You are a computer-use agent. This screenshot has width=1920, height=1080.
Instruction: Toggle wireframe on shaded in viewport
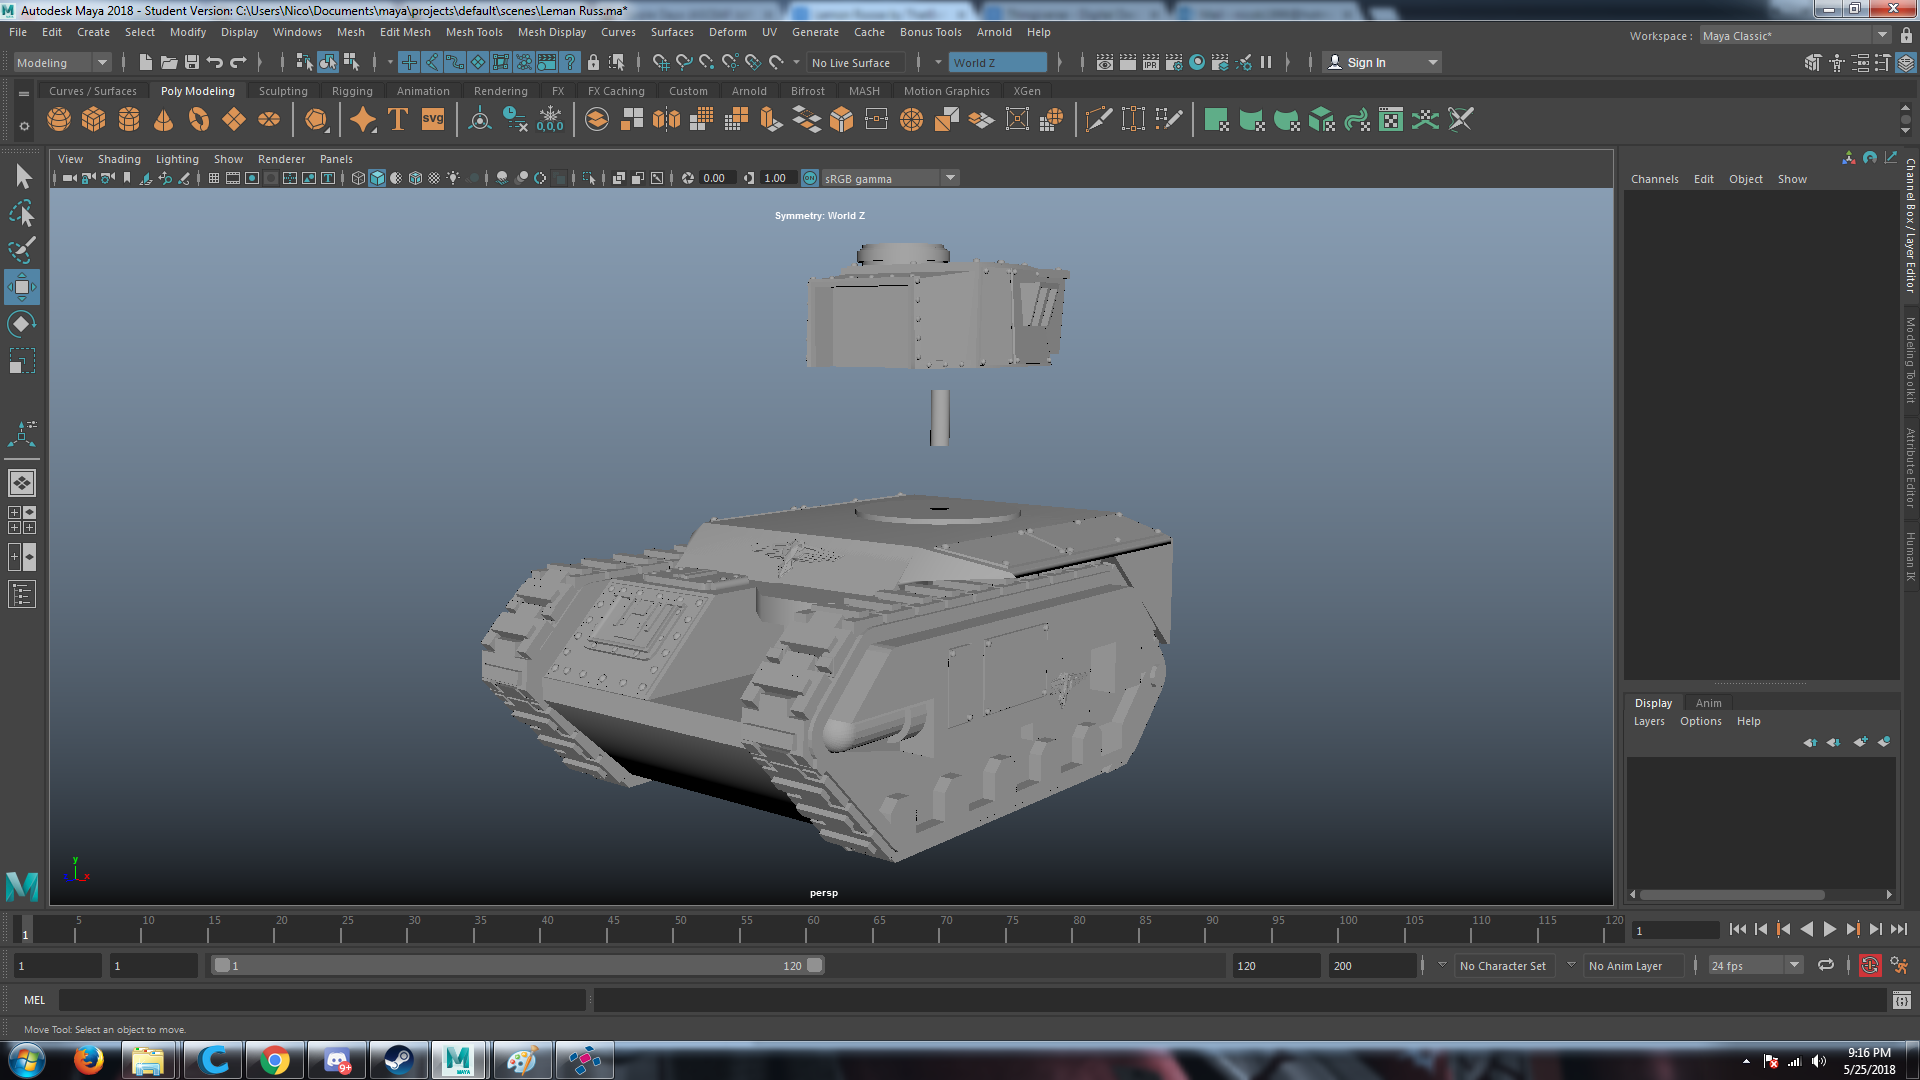tap(415, 178)
